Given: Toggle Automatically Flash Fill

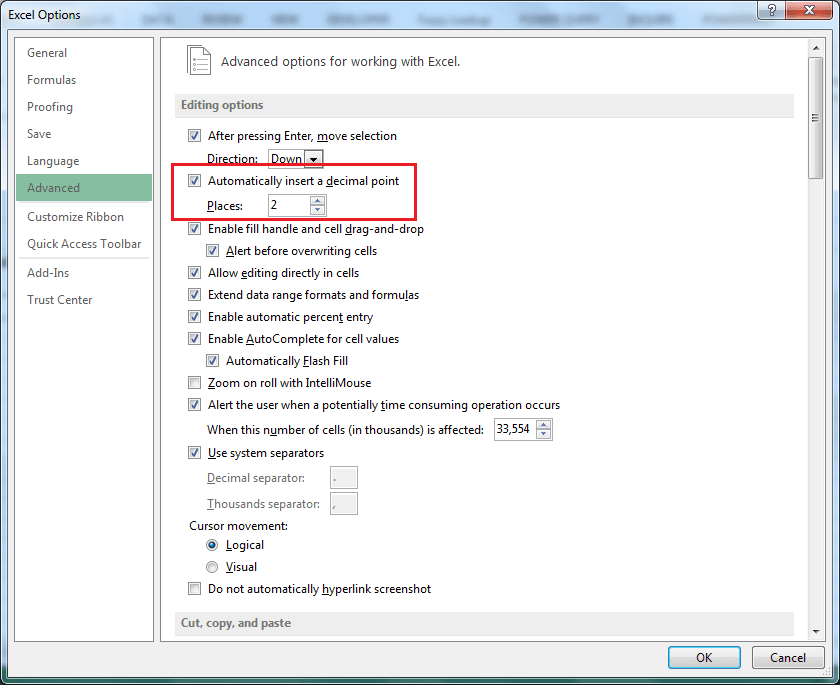Looking at the screenshot, I should [213, 360].
